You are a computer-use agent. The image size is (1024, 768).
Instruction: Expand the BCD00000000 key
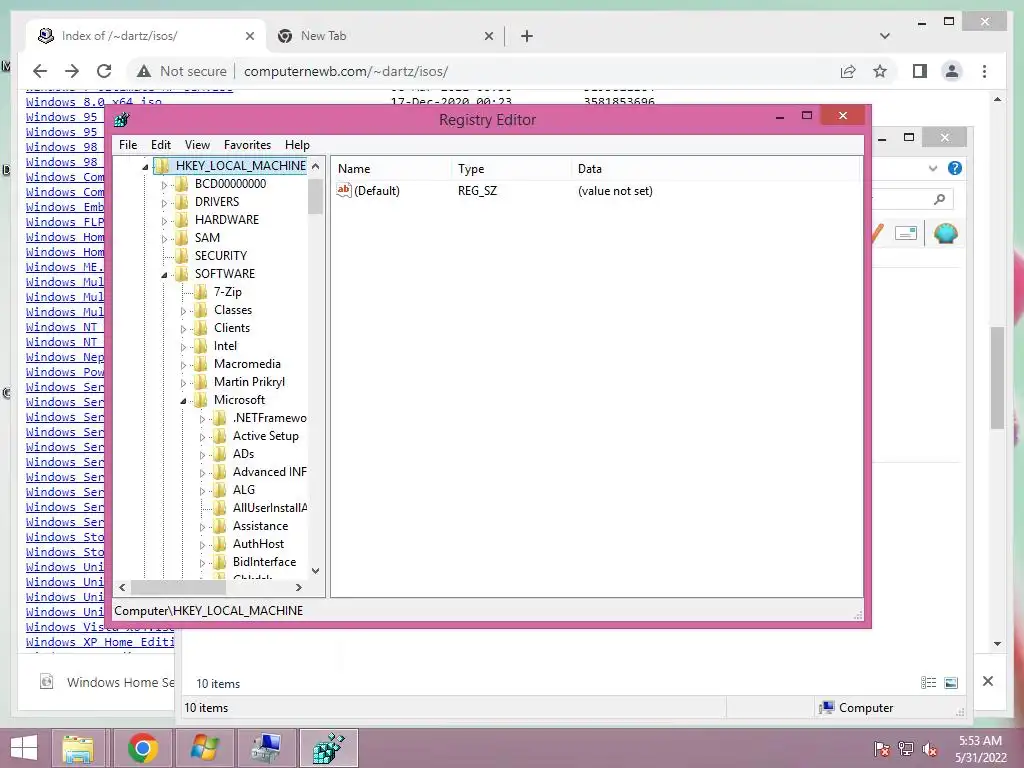coord(164,185)
